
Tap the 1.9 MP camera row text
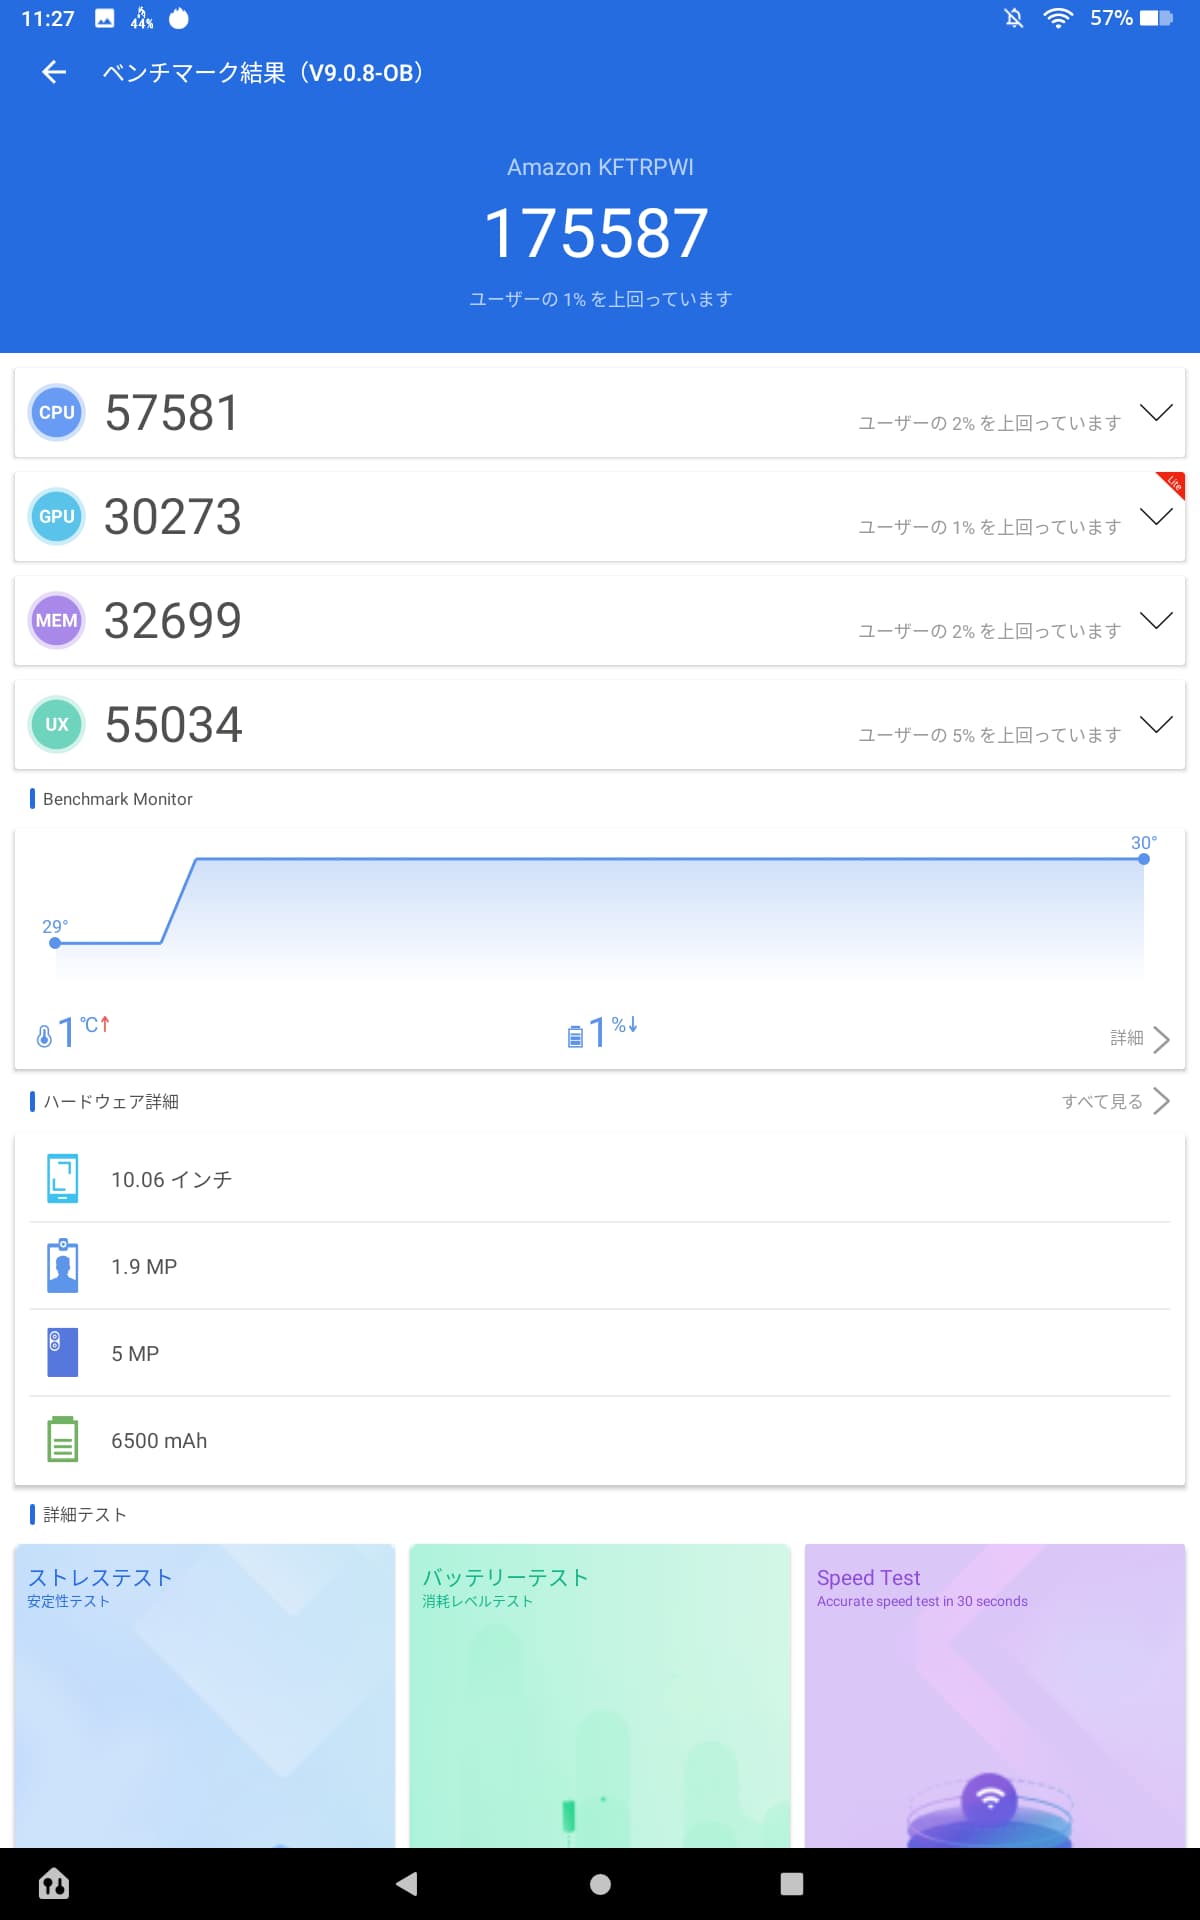144,1267
